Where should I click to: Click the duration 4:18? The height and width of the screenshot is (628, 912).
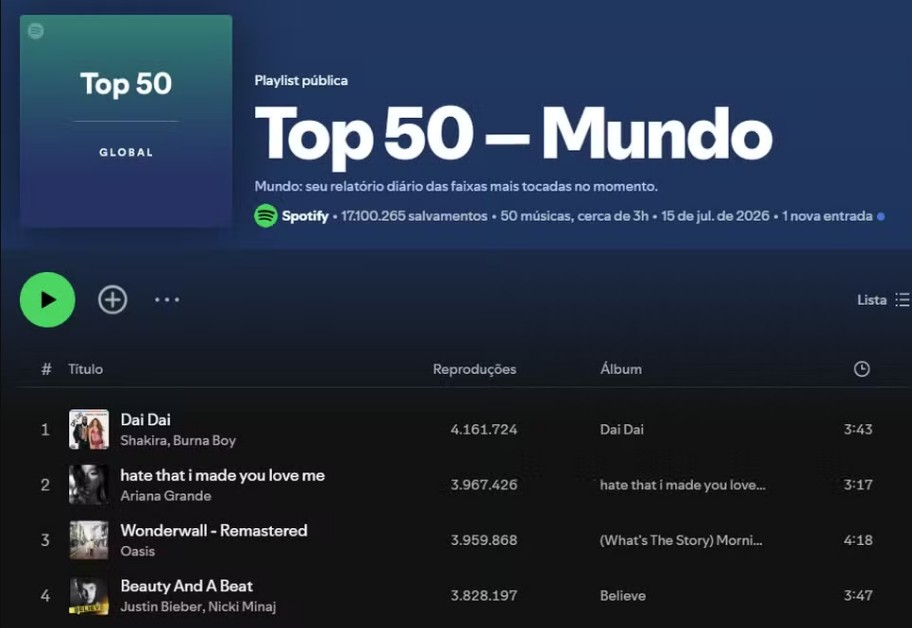(858, 540)
